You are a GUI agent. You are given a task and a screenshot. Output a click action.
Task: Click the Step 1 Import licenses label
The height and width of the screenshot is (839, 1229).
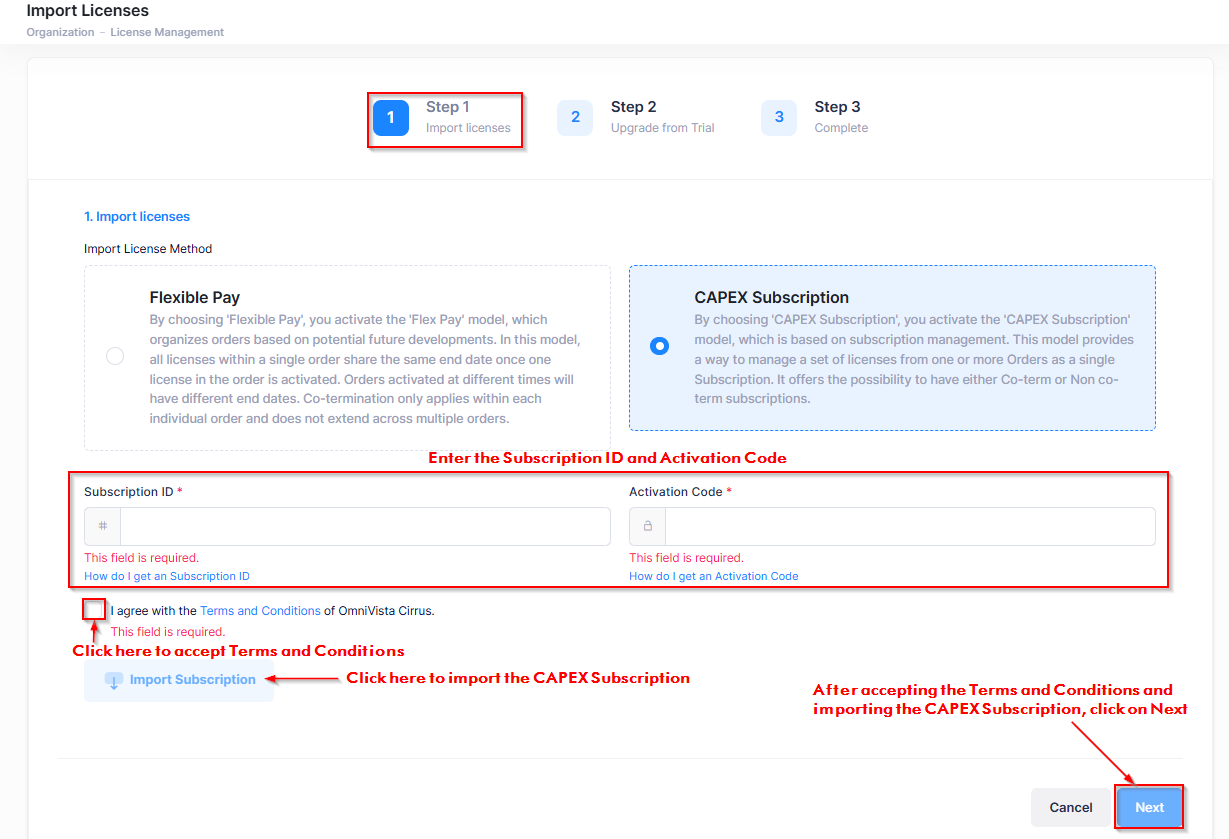467,117
